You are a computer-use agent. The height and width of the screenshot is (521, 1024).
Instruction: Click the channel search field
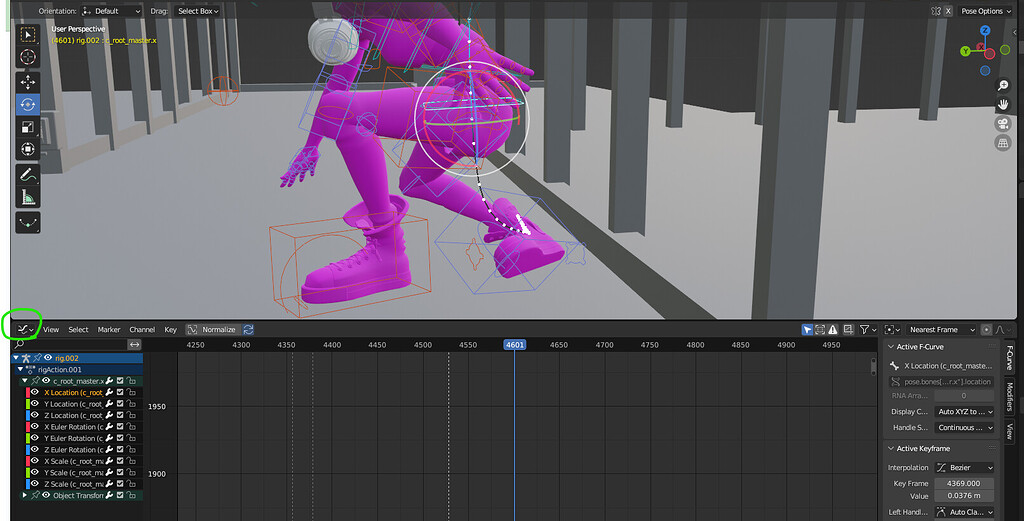tap(70, 344)
